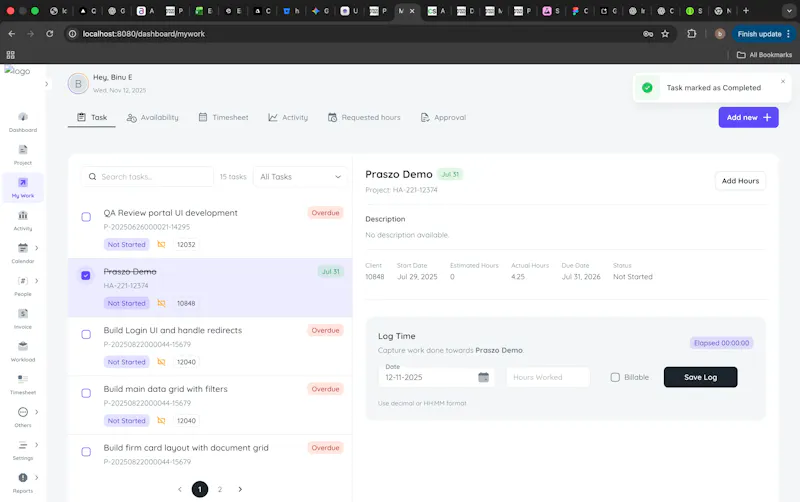
Task: Click the Add new button
Action: (x=748, y=117)
